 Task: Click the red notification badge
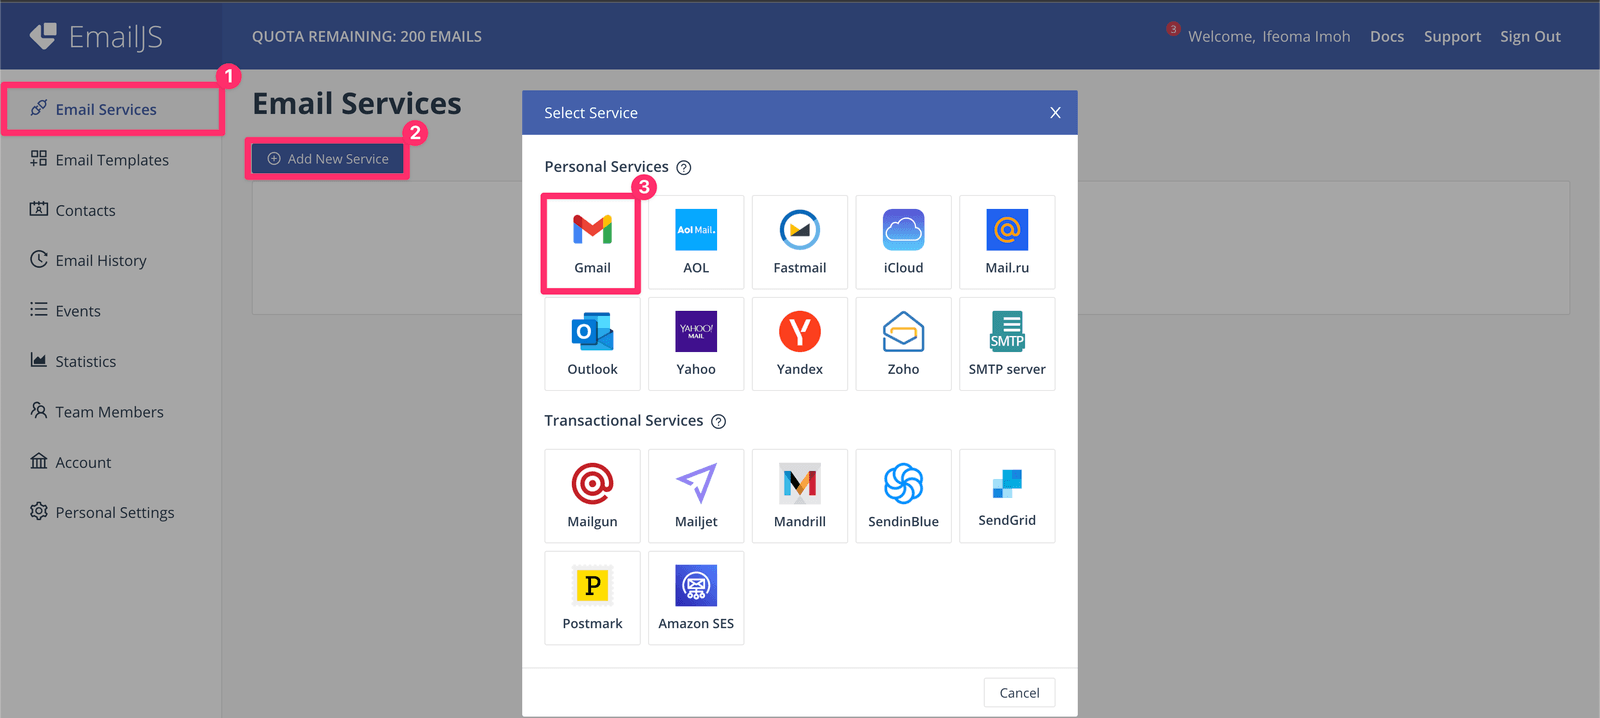pos(1173,29)
